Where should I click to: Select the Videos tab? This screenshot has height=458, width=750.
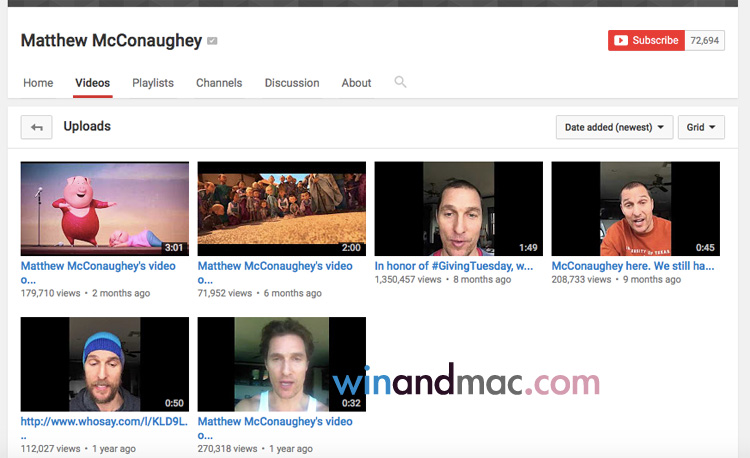(93, 83)
